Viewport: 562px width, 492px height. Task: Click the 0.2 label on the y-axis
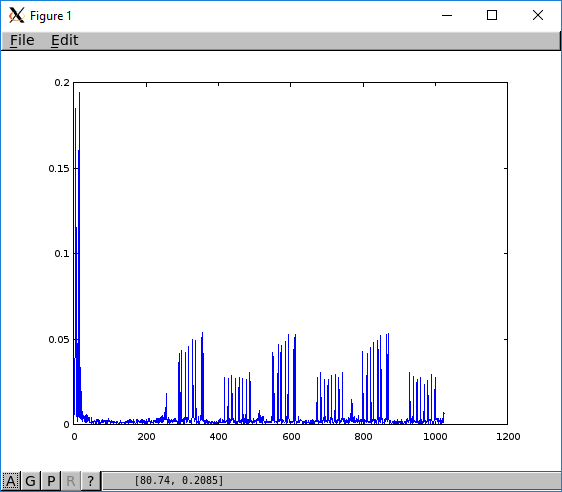62,83
